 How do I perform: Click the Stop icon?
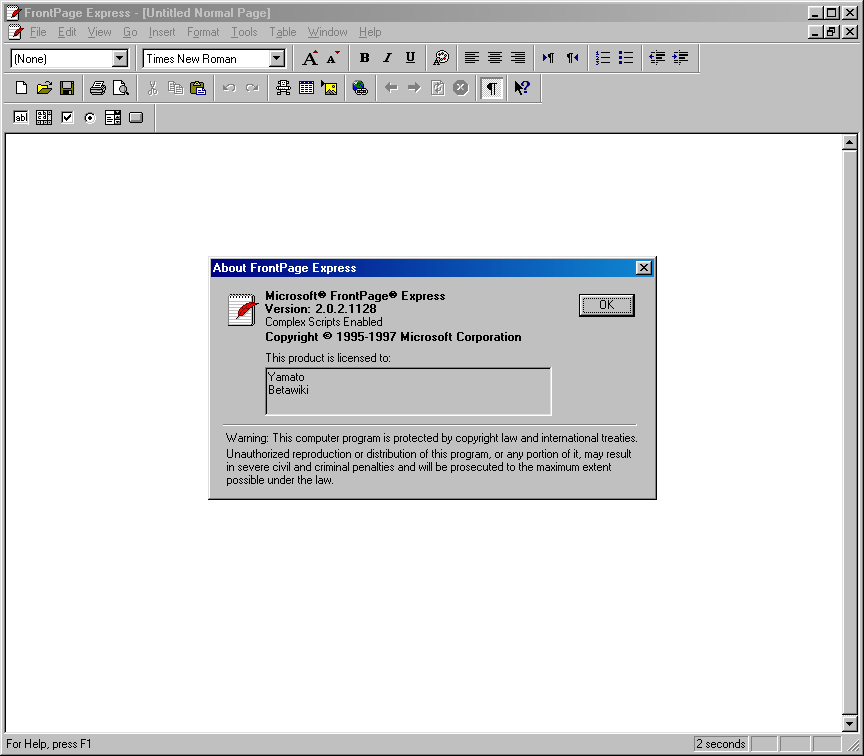tap(461, 88)
